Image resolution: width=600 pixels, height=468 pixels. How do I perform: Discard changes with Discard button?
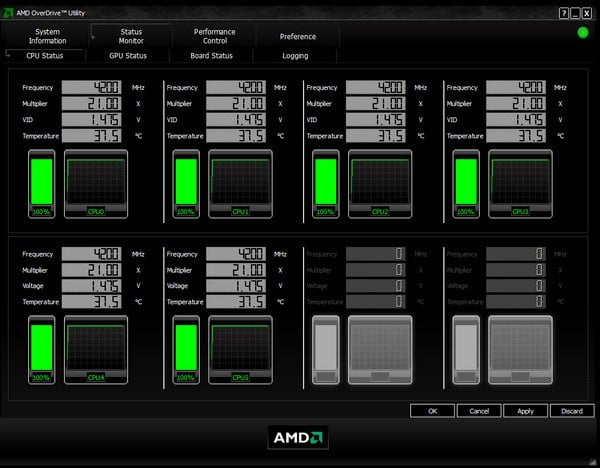[x=572, y=411]
